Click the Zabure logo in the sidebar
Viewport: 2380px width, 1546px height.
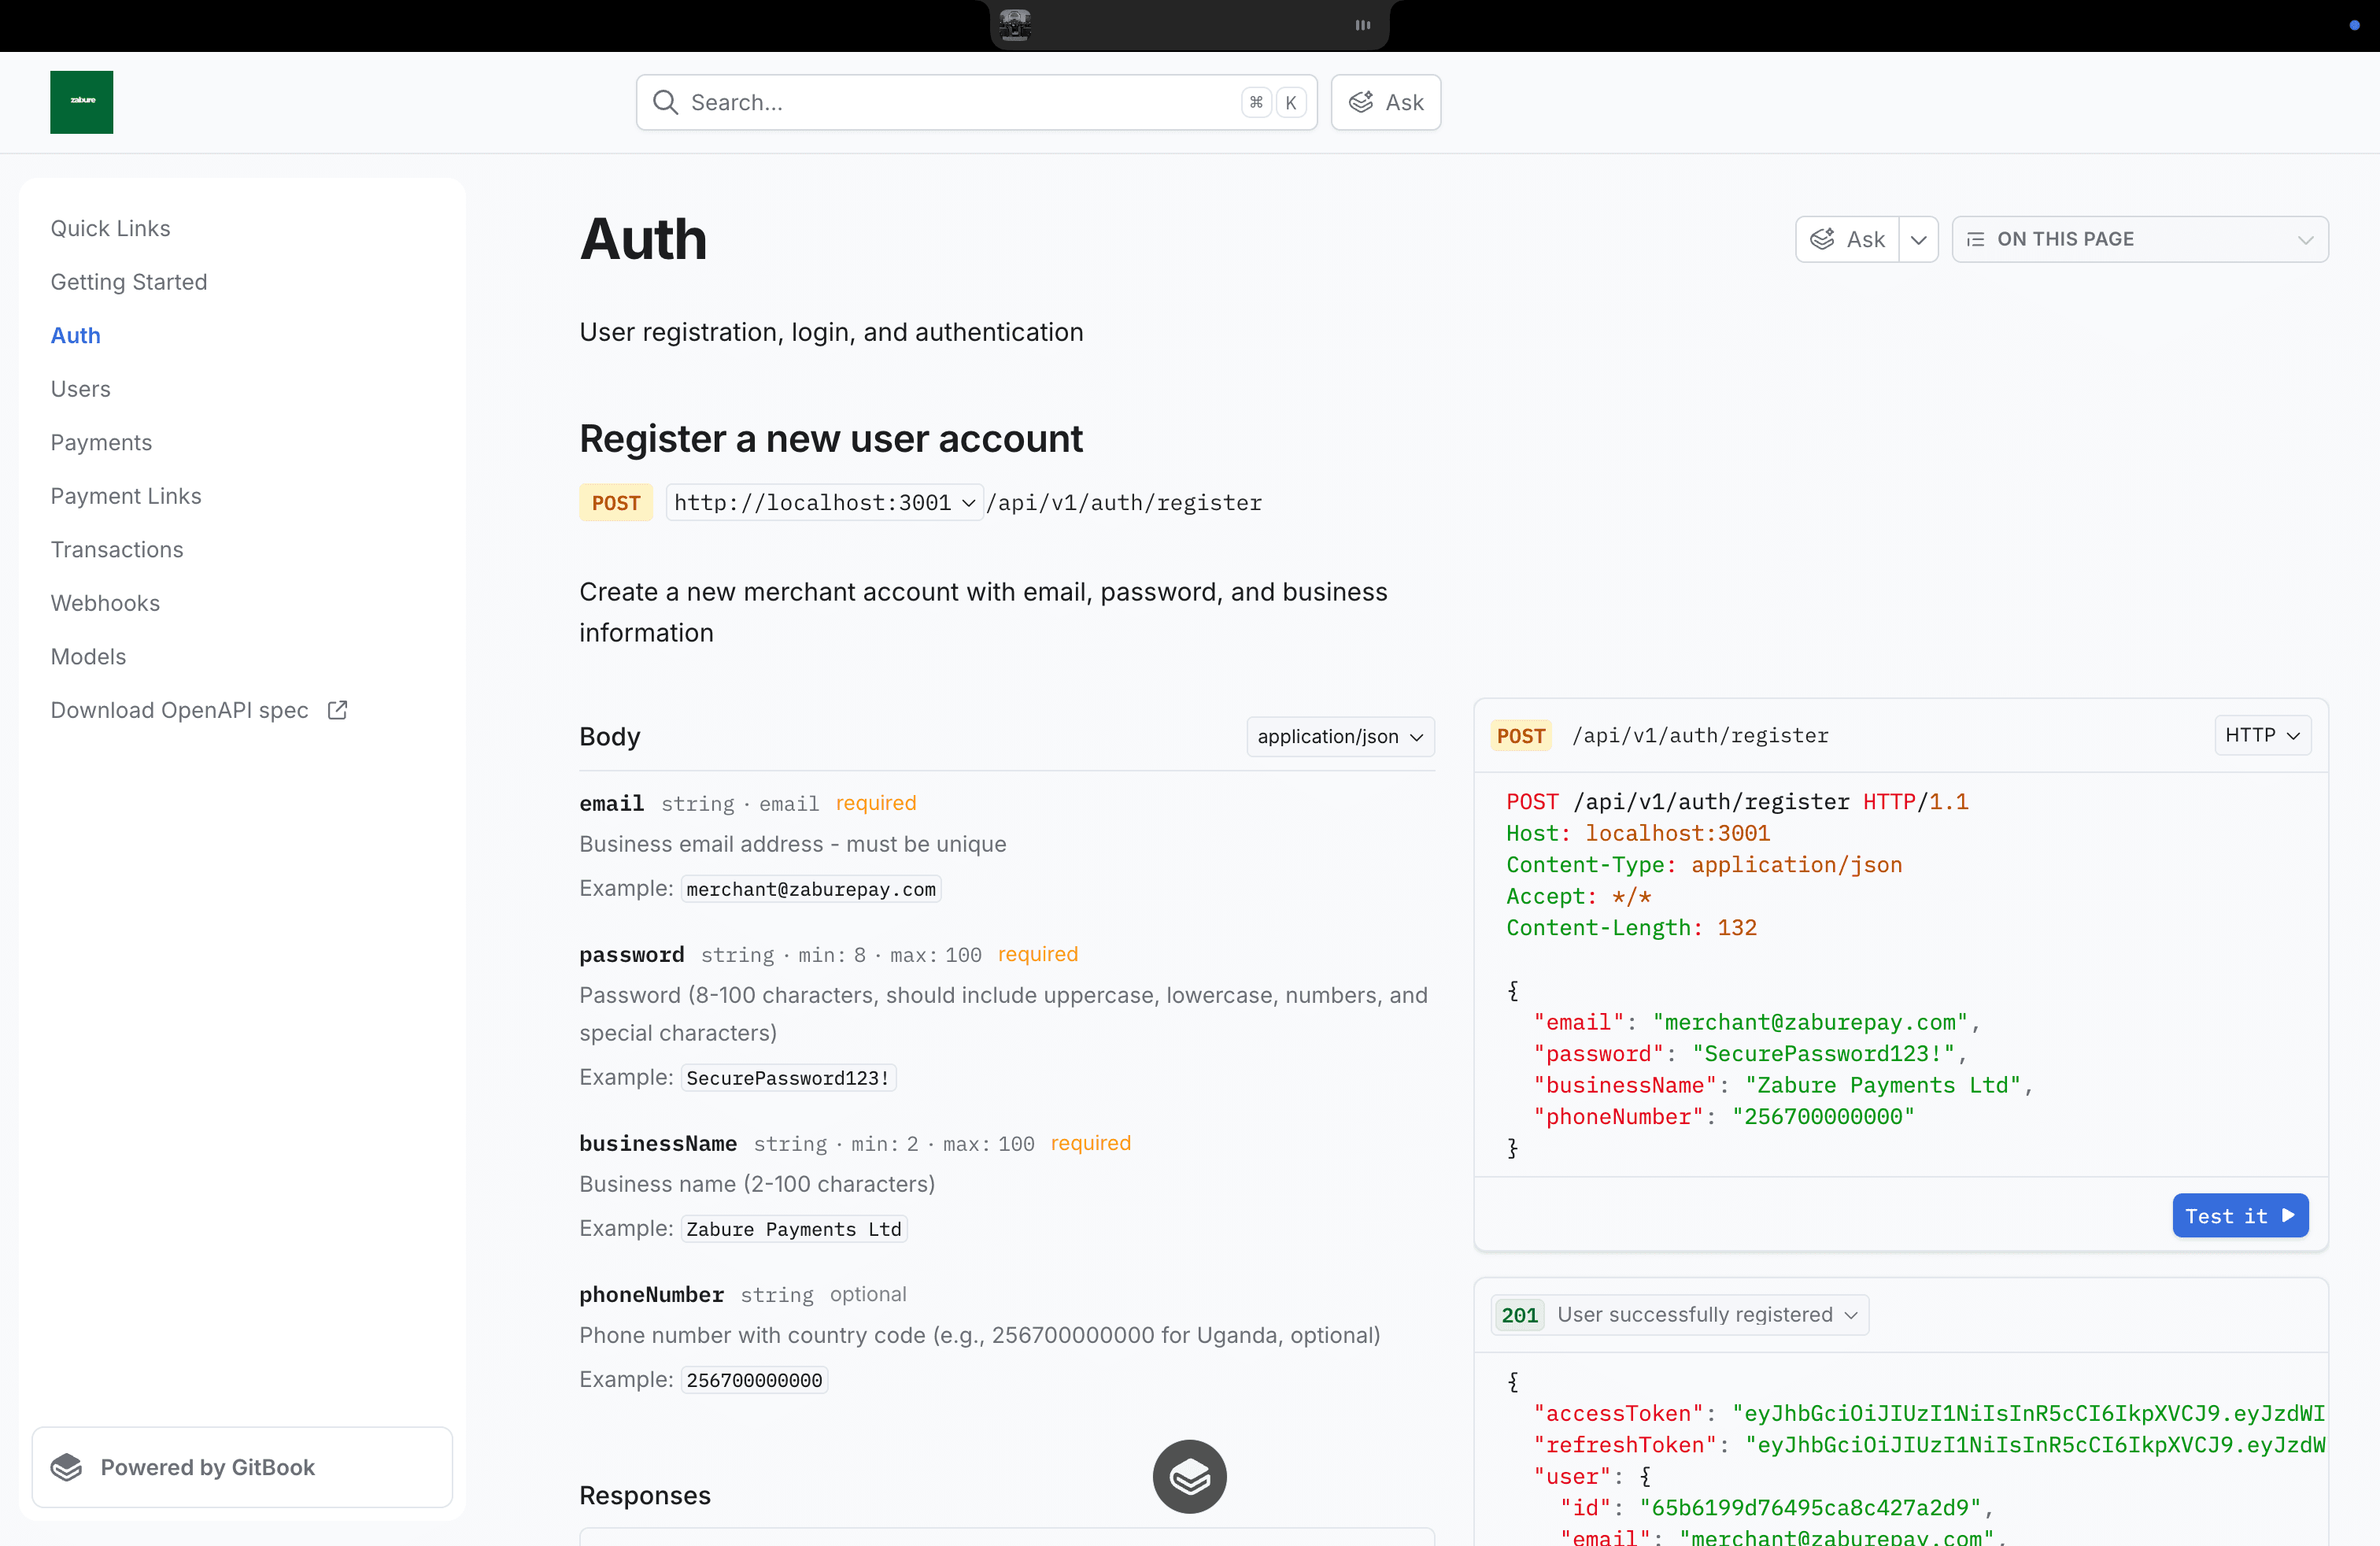pyautogui.click(x=81, y=101)
